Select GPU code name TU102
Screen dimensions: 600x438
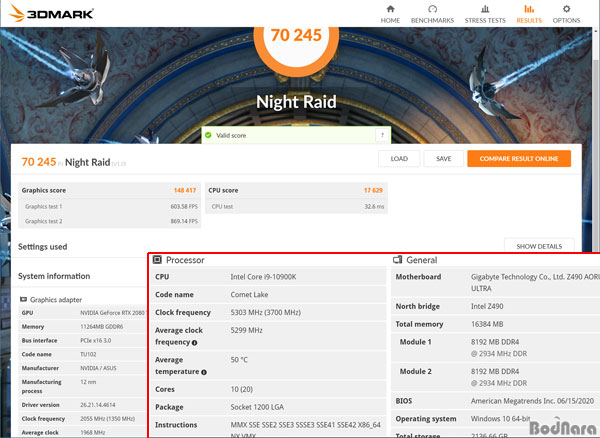click(x=88, y=354)
